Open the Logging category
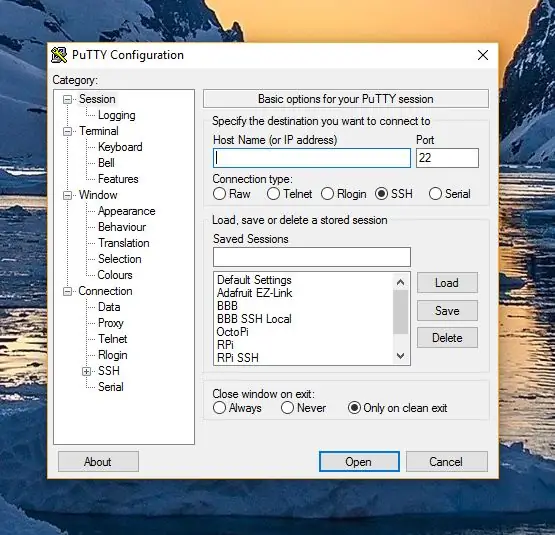 (116, 115)
